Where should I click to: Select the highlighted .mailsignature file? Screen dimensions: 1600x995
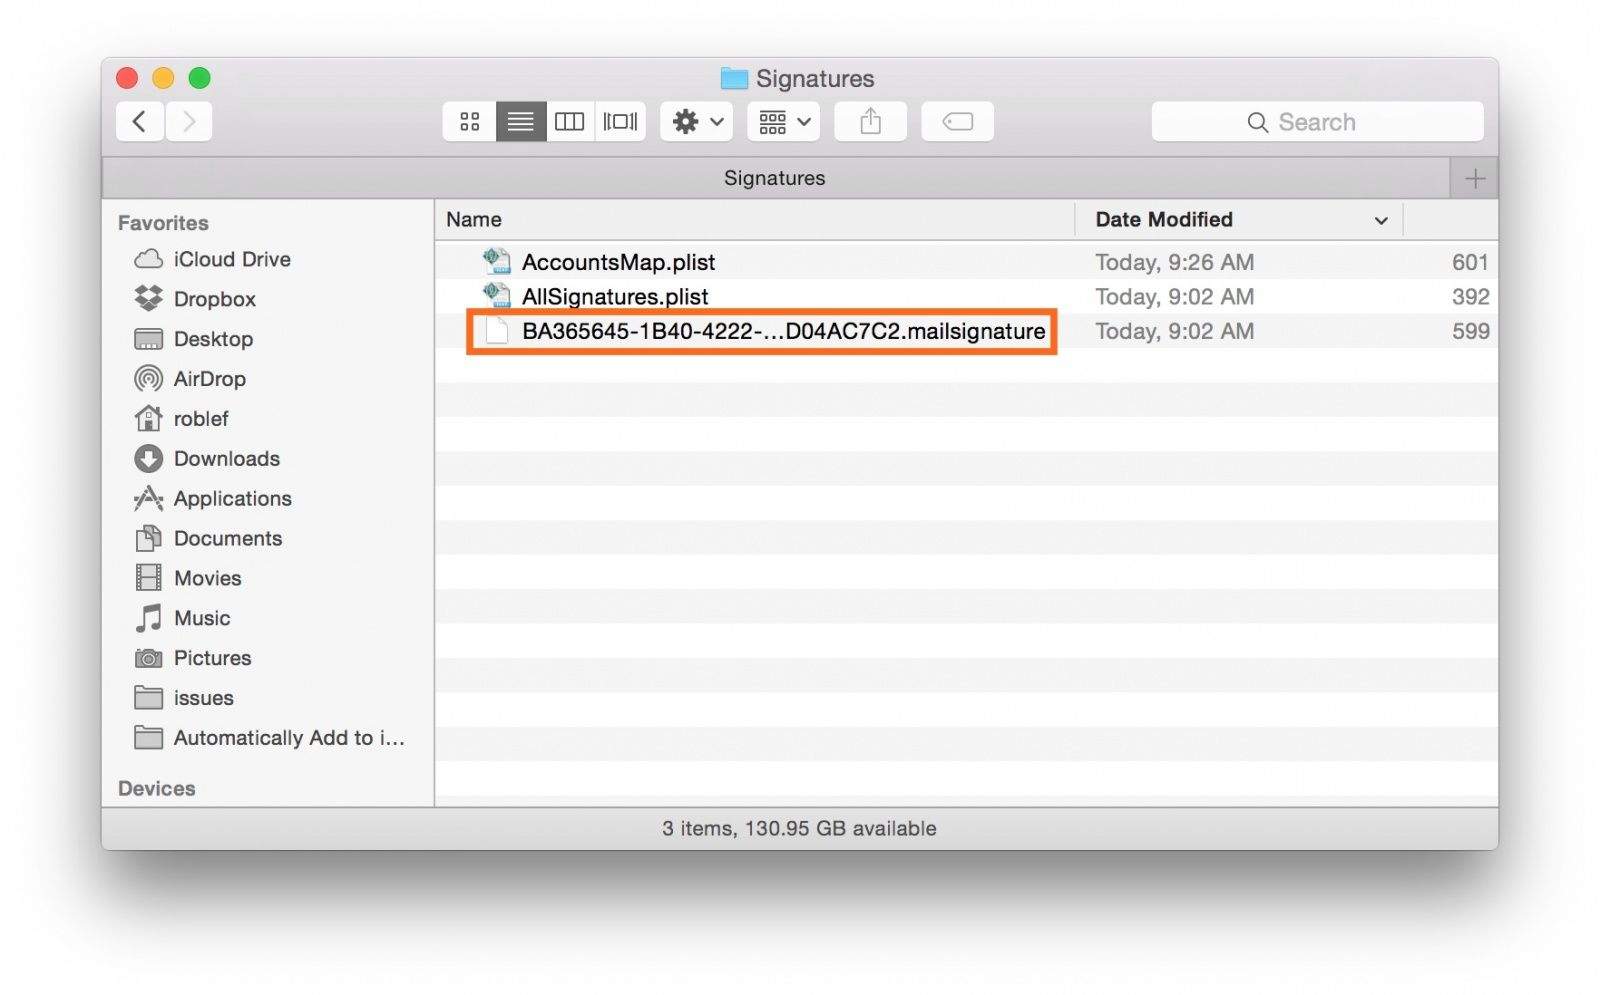(x=782, y=332)
